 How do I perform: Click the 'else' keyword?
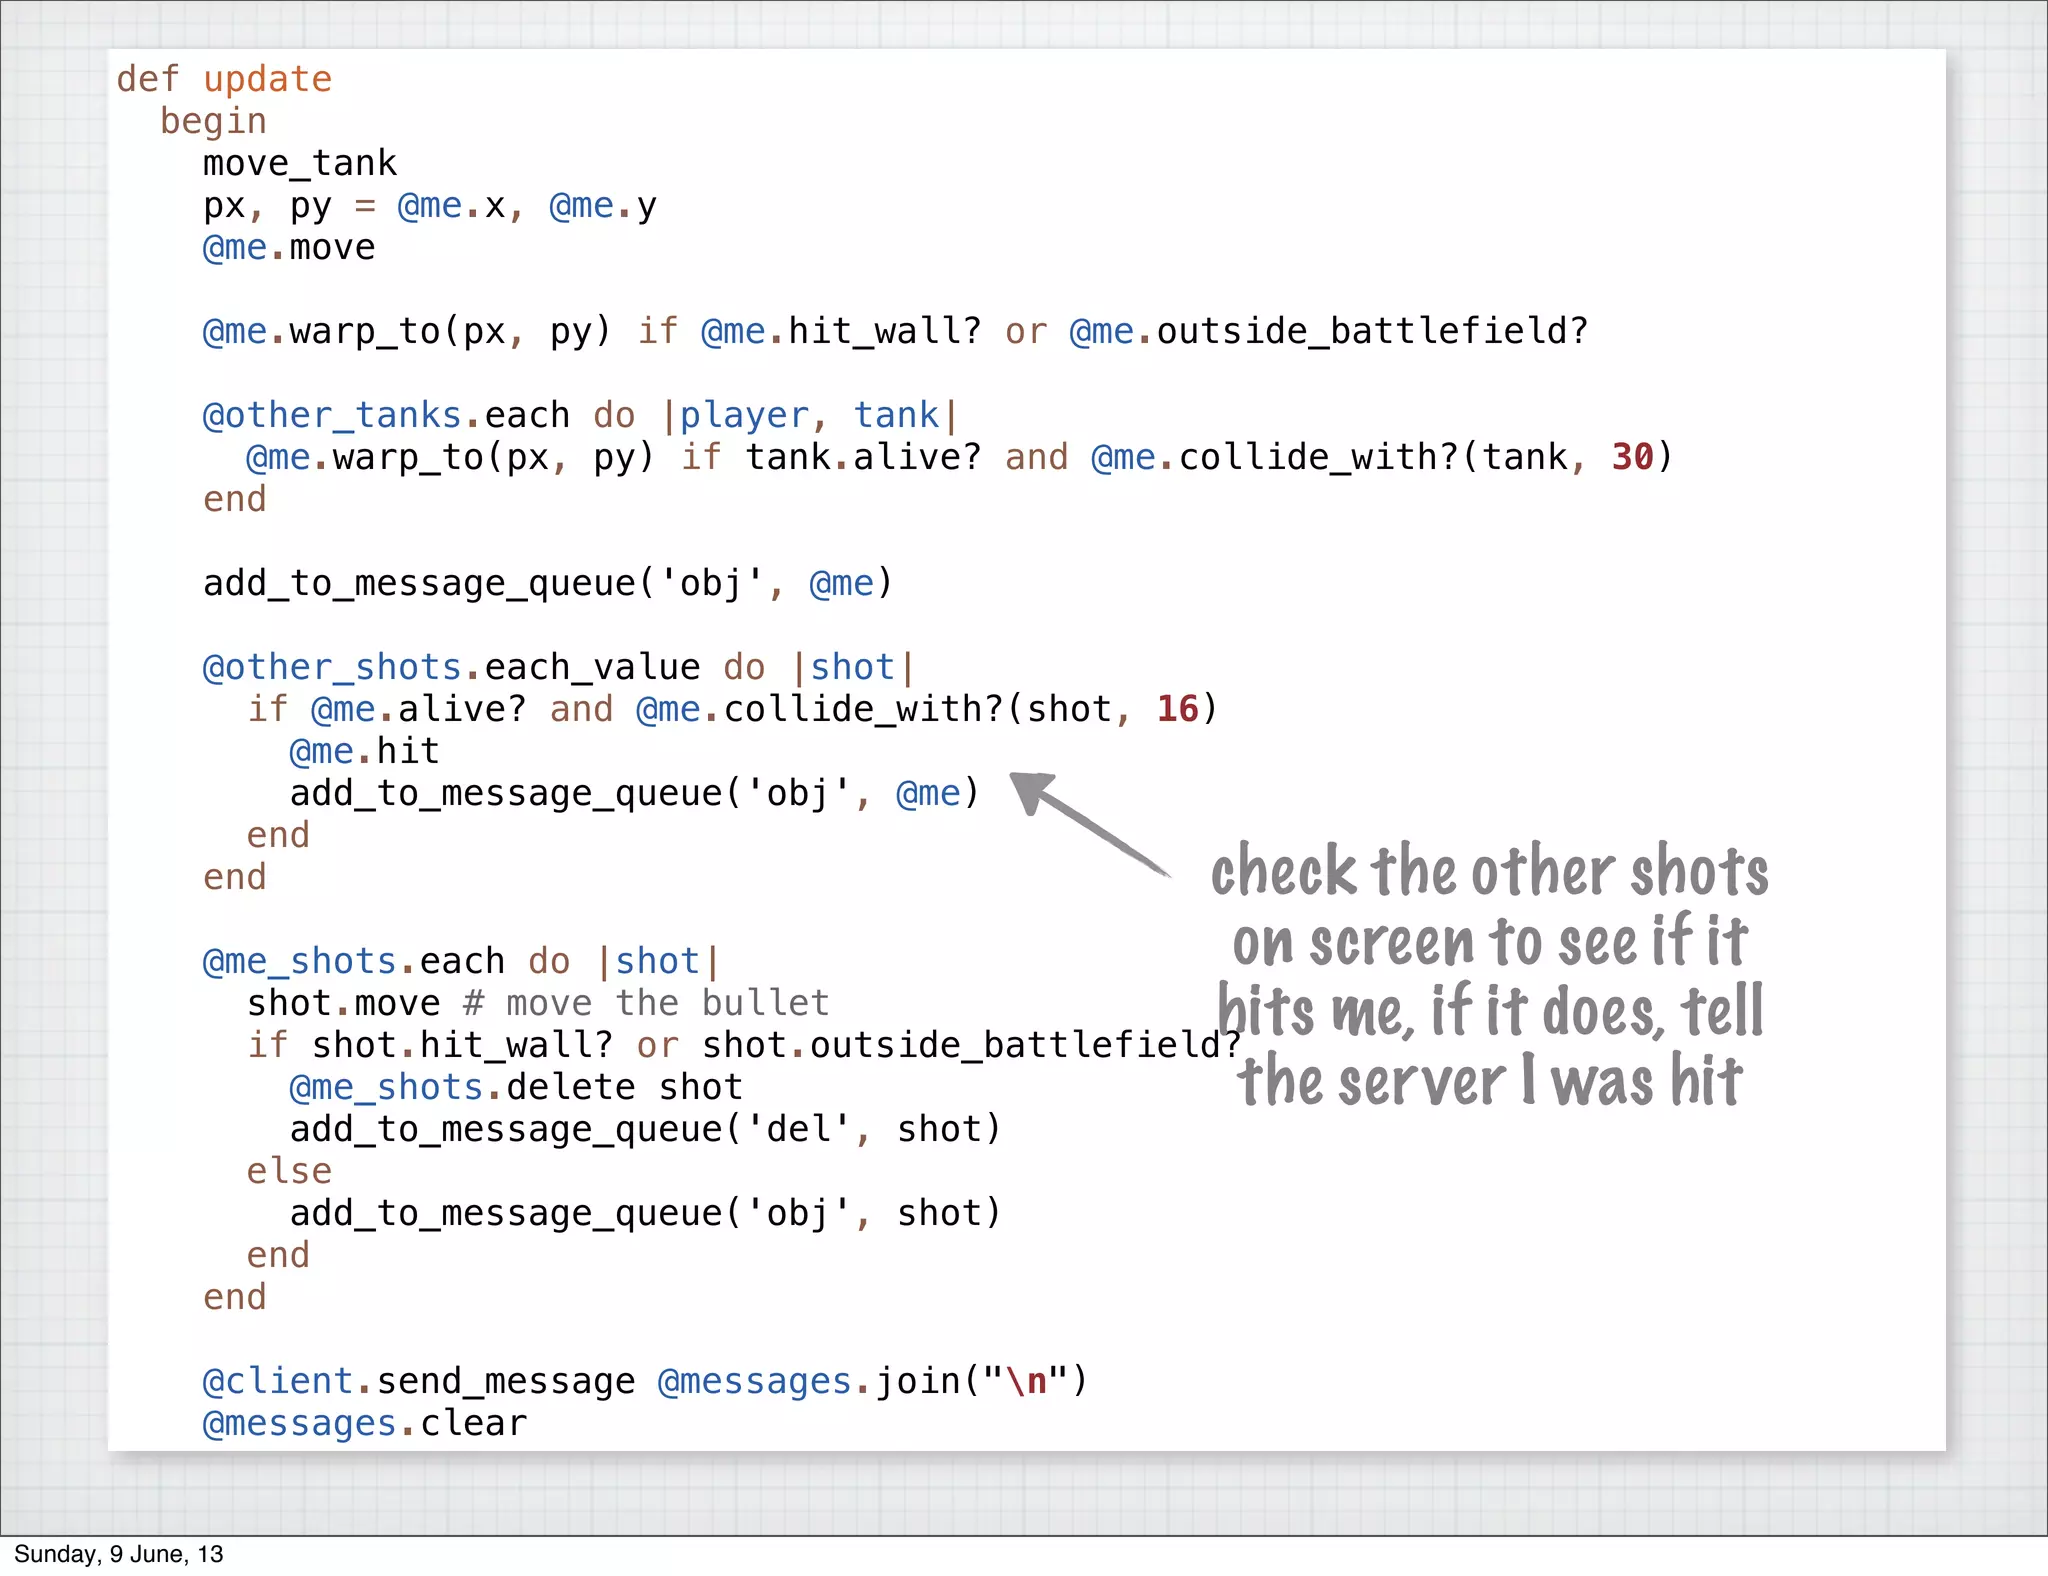click(289, 1171)
